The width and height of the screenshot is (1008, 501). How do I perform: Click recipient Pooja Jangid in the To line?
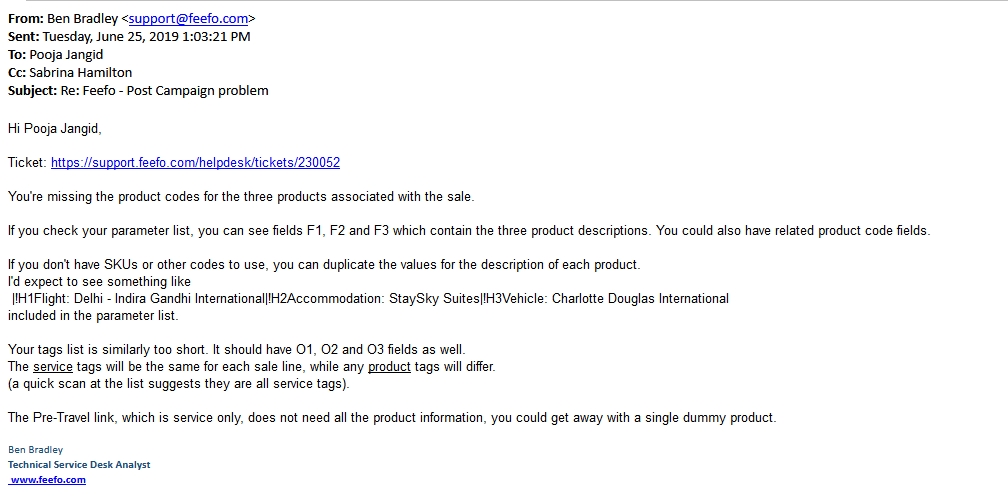[66, 54]
